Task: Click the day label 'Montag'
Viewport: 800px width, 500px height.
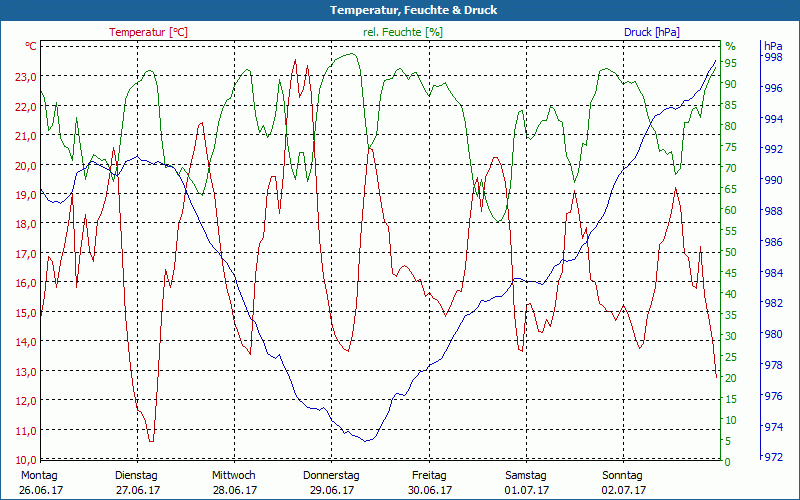Action: point(39,476)
